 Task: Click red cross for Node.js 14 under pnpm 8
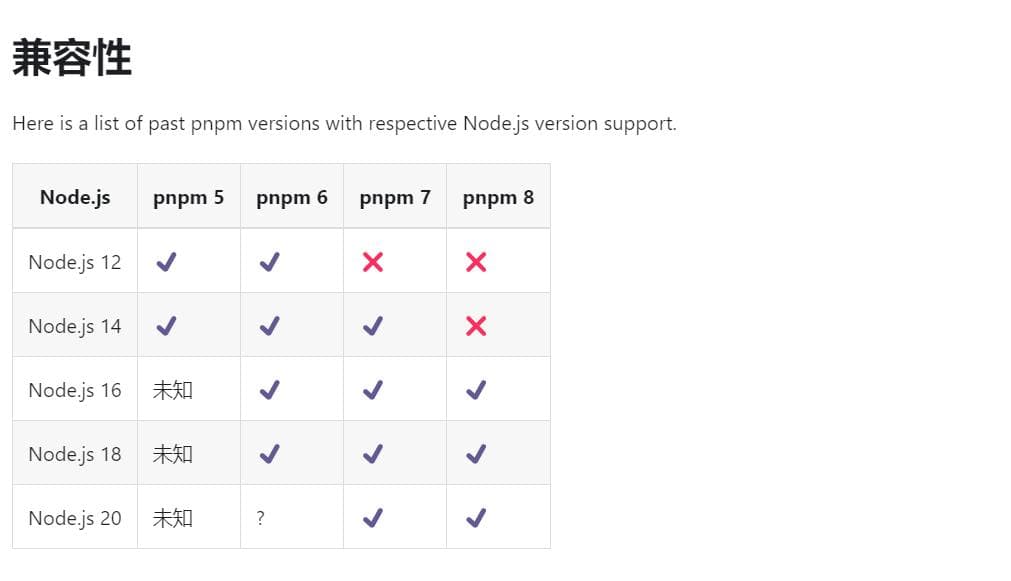(476, 326)
